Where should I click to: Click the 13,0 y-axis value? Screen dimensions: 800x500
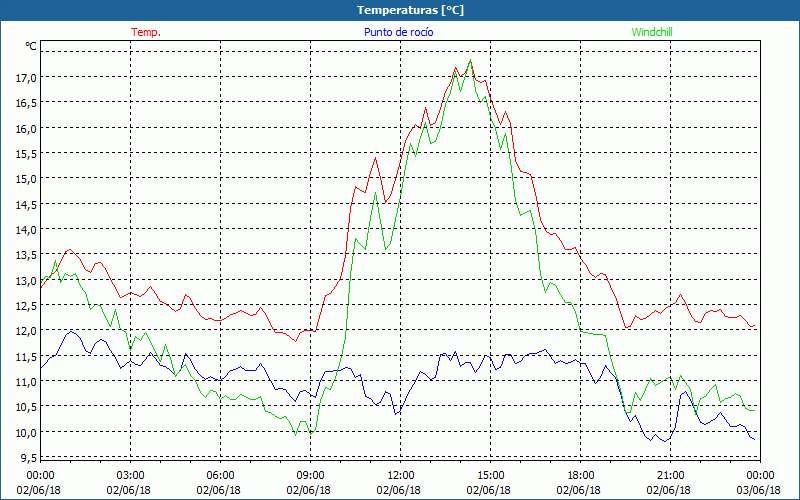(26, 280)
